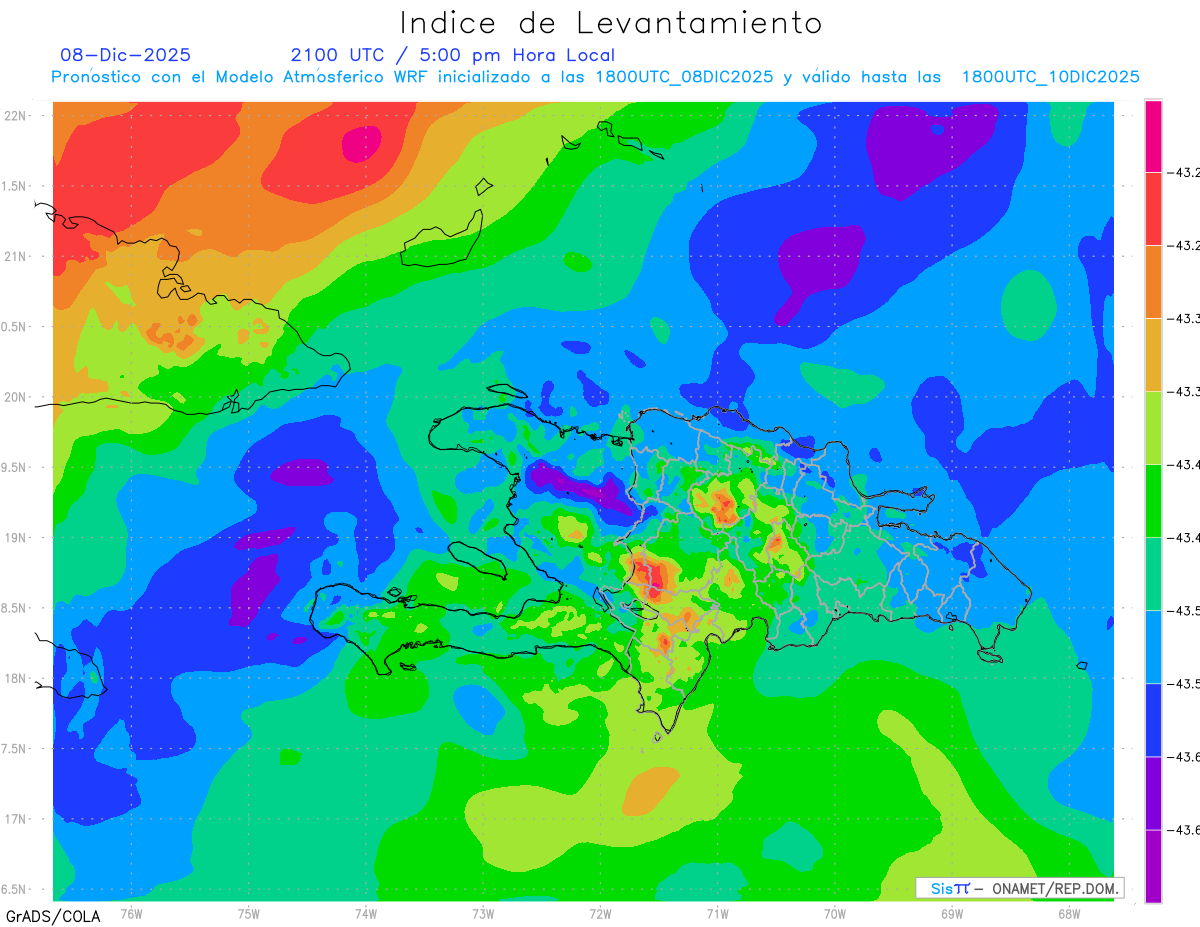
Task: Click the light blue swatch in the legend
Action: point(1153,647)
